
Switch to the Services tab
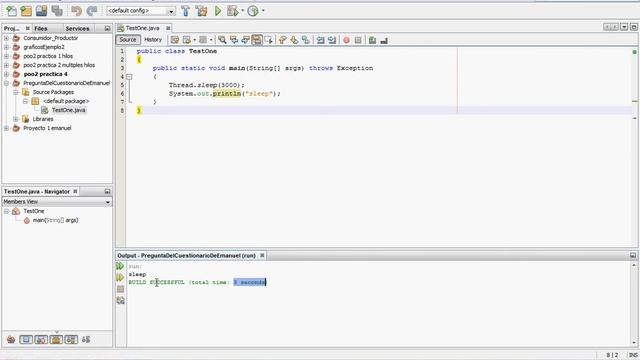[x=77, y=29]
